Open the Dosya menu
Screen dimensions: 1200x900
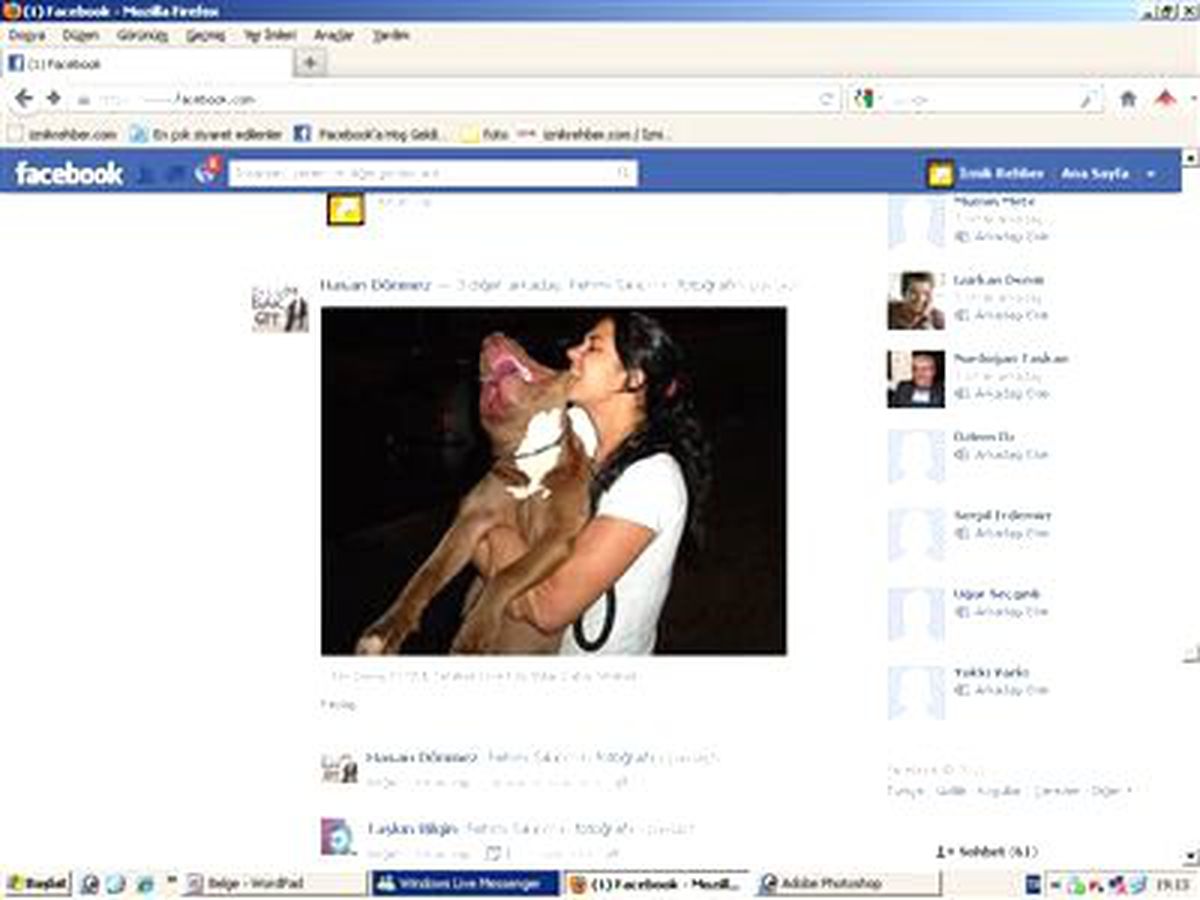26,35
